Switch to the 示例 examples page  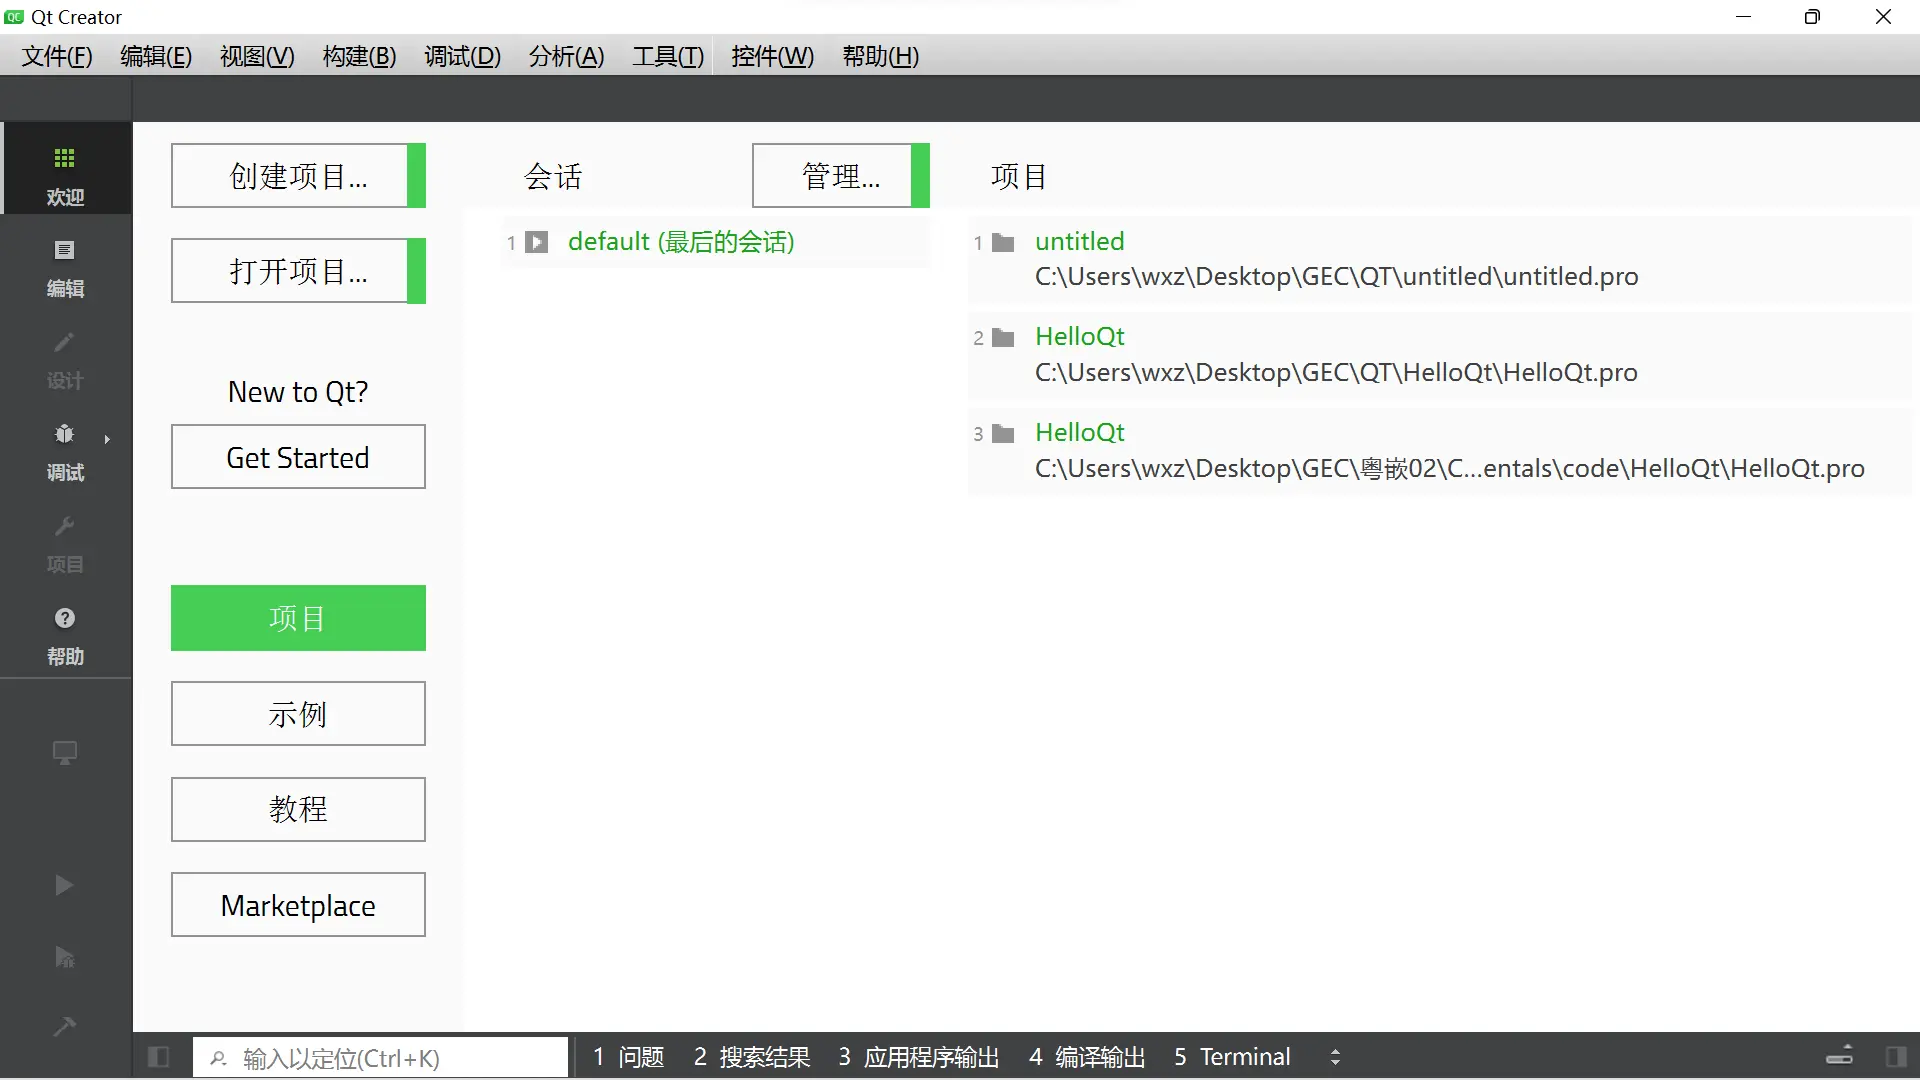(x=298, y=714)
